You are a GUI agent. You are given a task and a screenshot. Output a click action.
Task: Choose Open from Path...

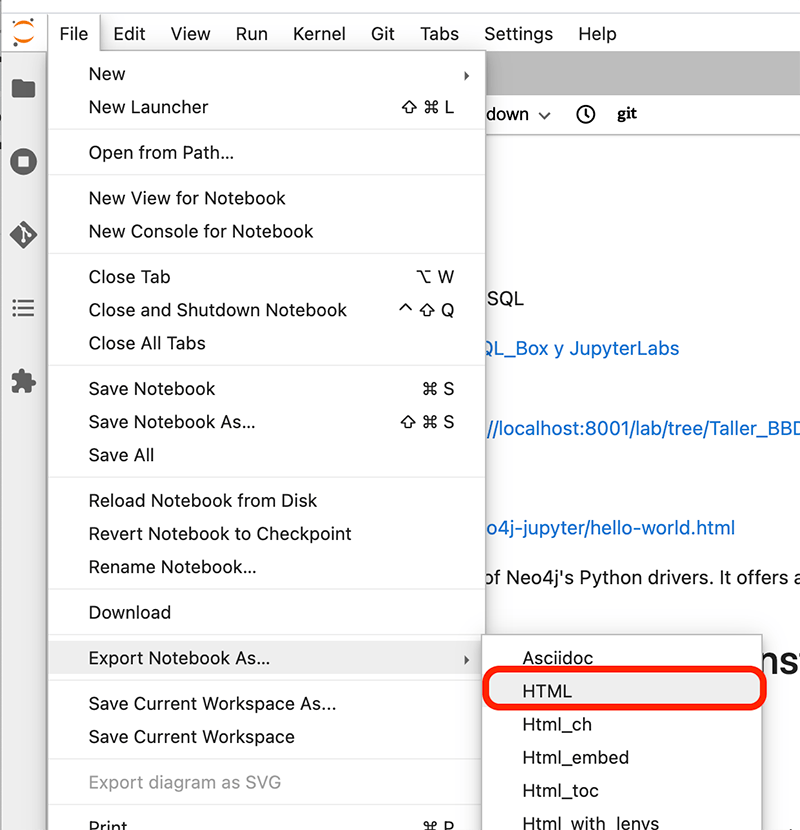click(x=267, y=153)
